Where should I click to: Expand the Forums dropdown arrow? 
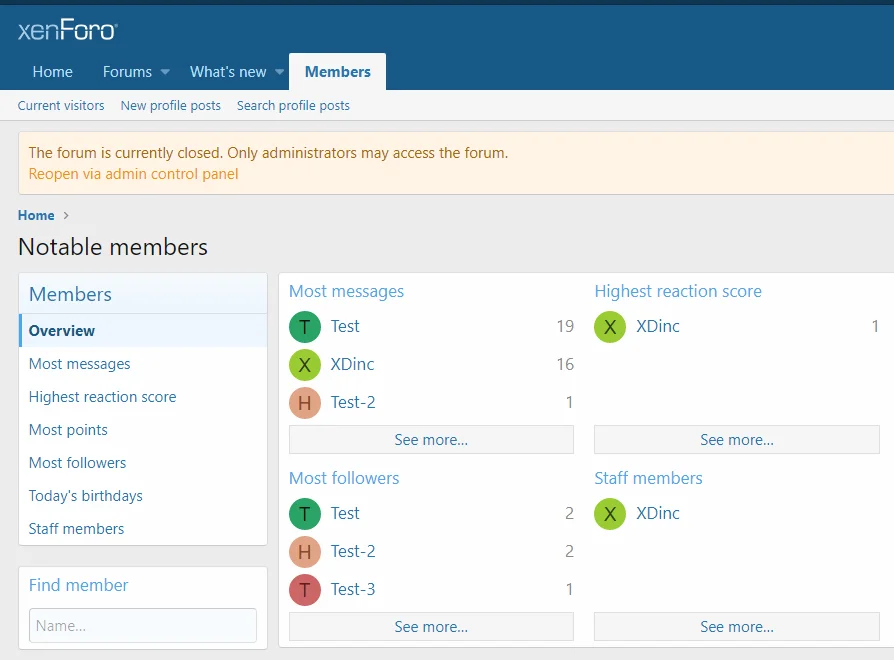(x=165, y=72)
